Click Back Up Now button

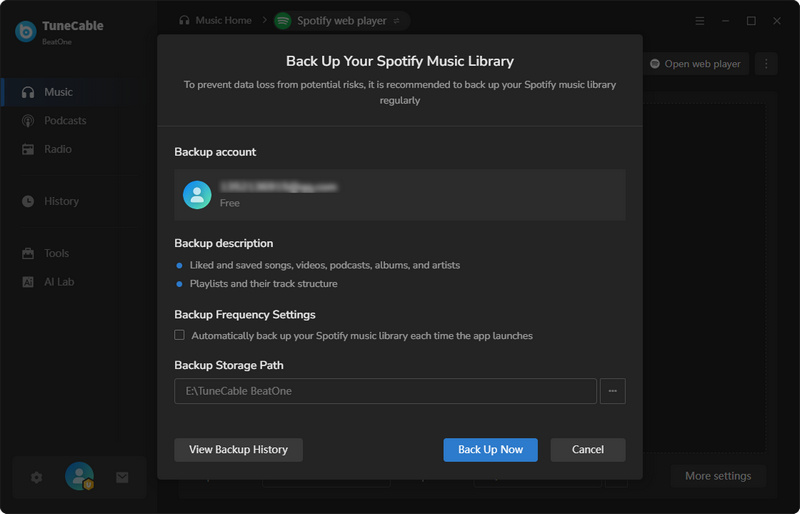[490, 450]
